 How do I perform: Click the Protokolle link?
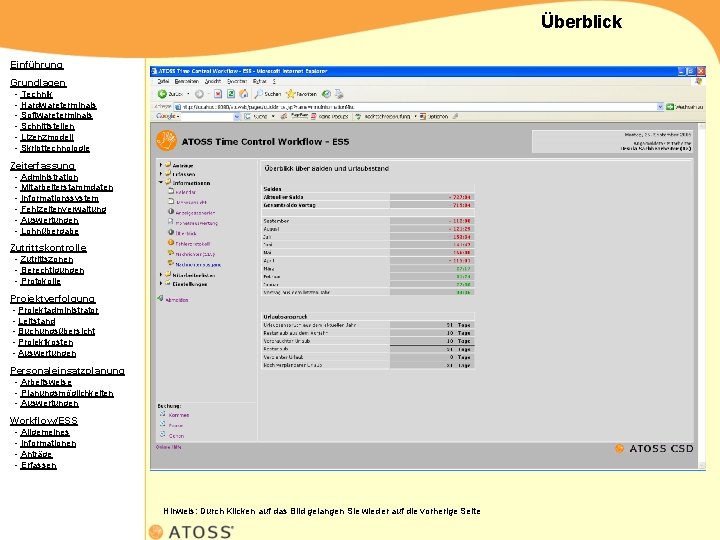[x=41, y=281]
